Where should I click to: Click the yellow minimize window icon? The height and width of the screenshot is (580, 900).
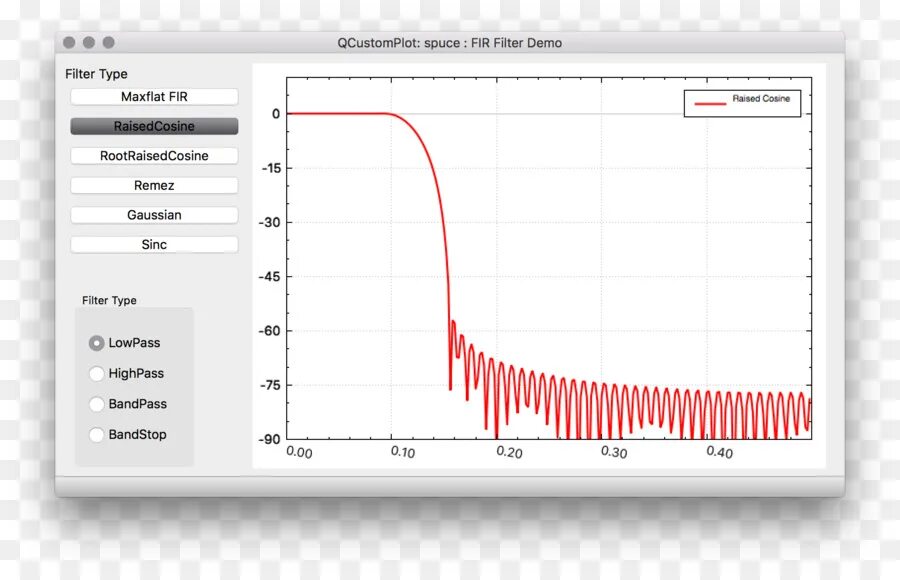tap(88, 43)
